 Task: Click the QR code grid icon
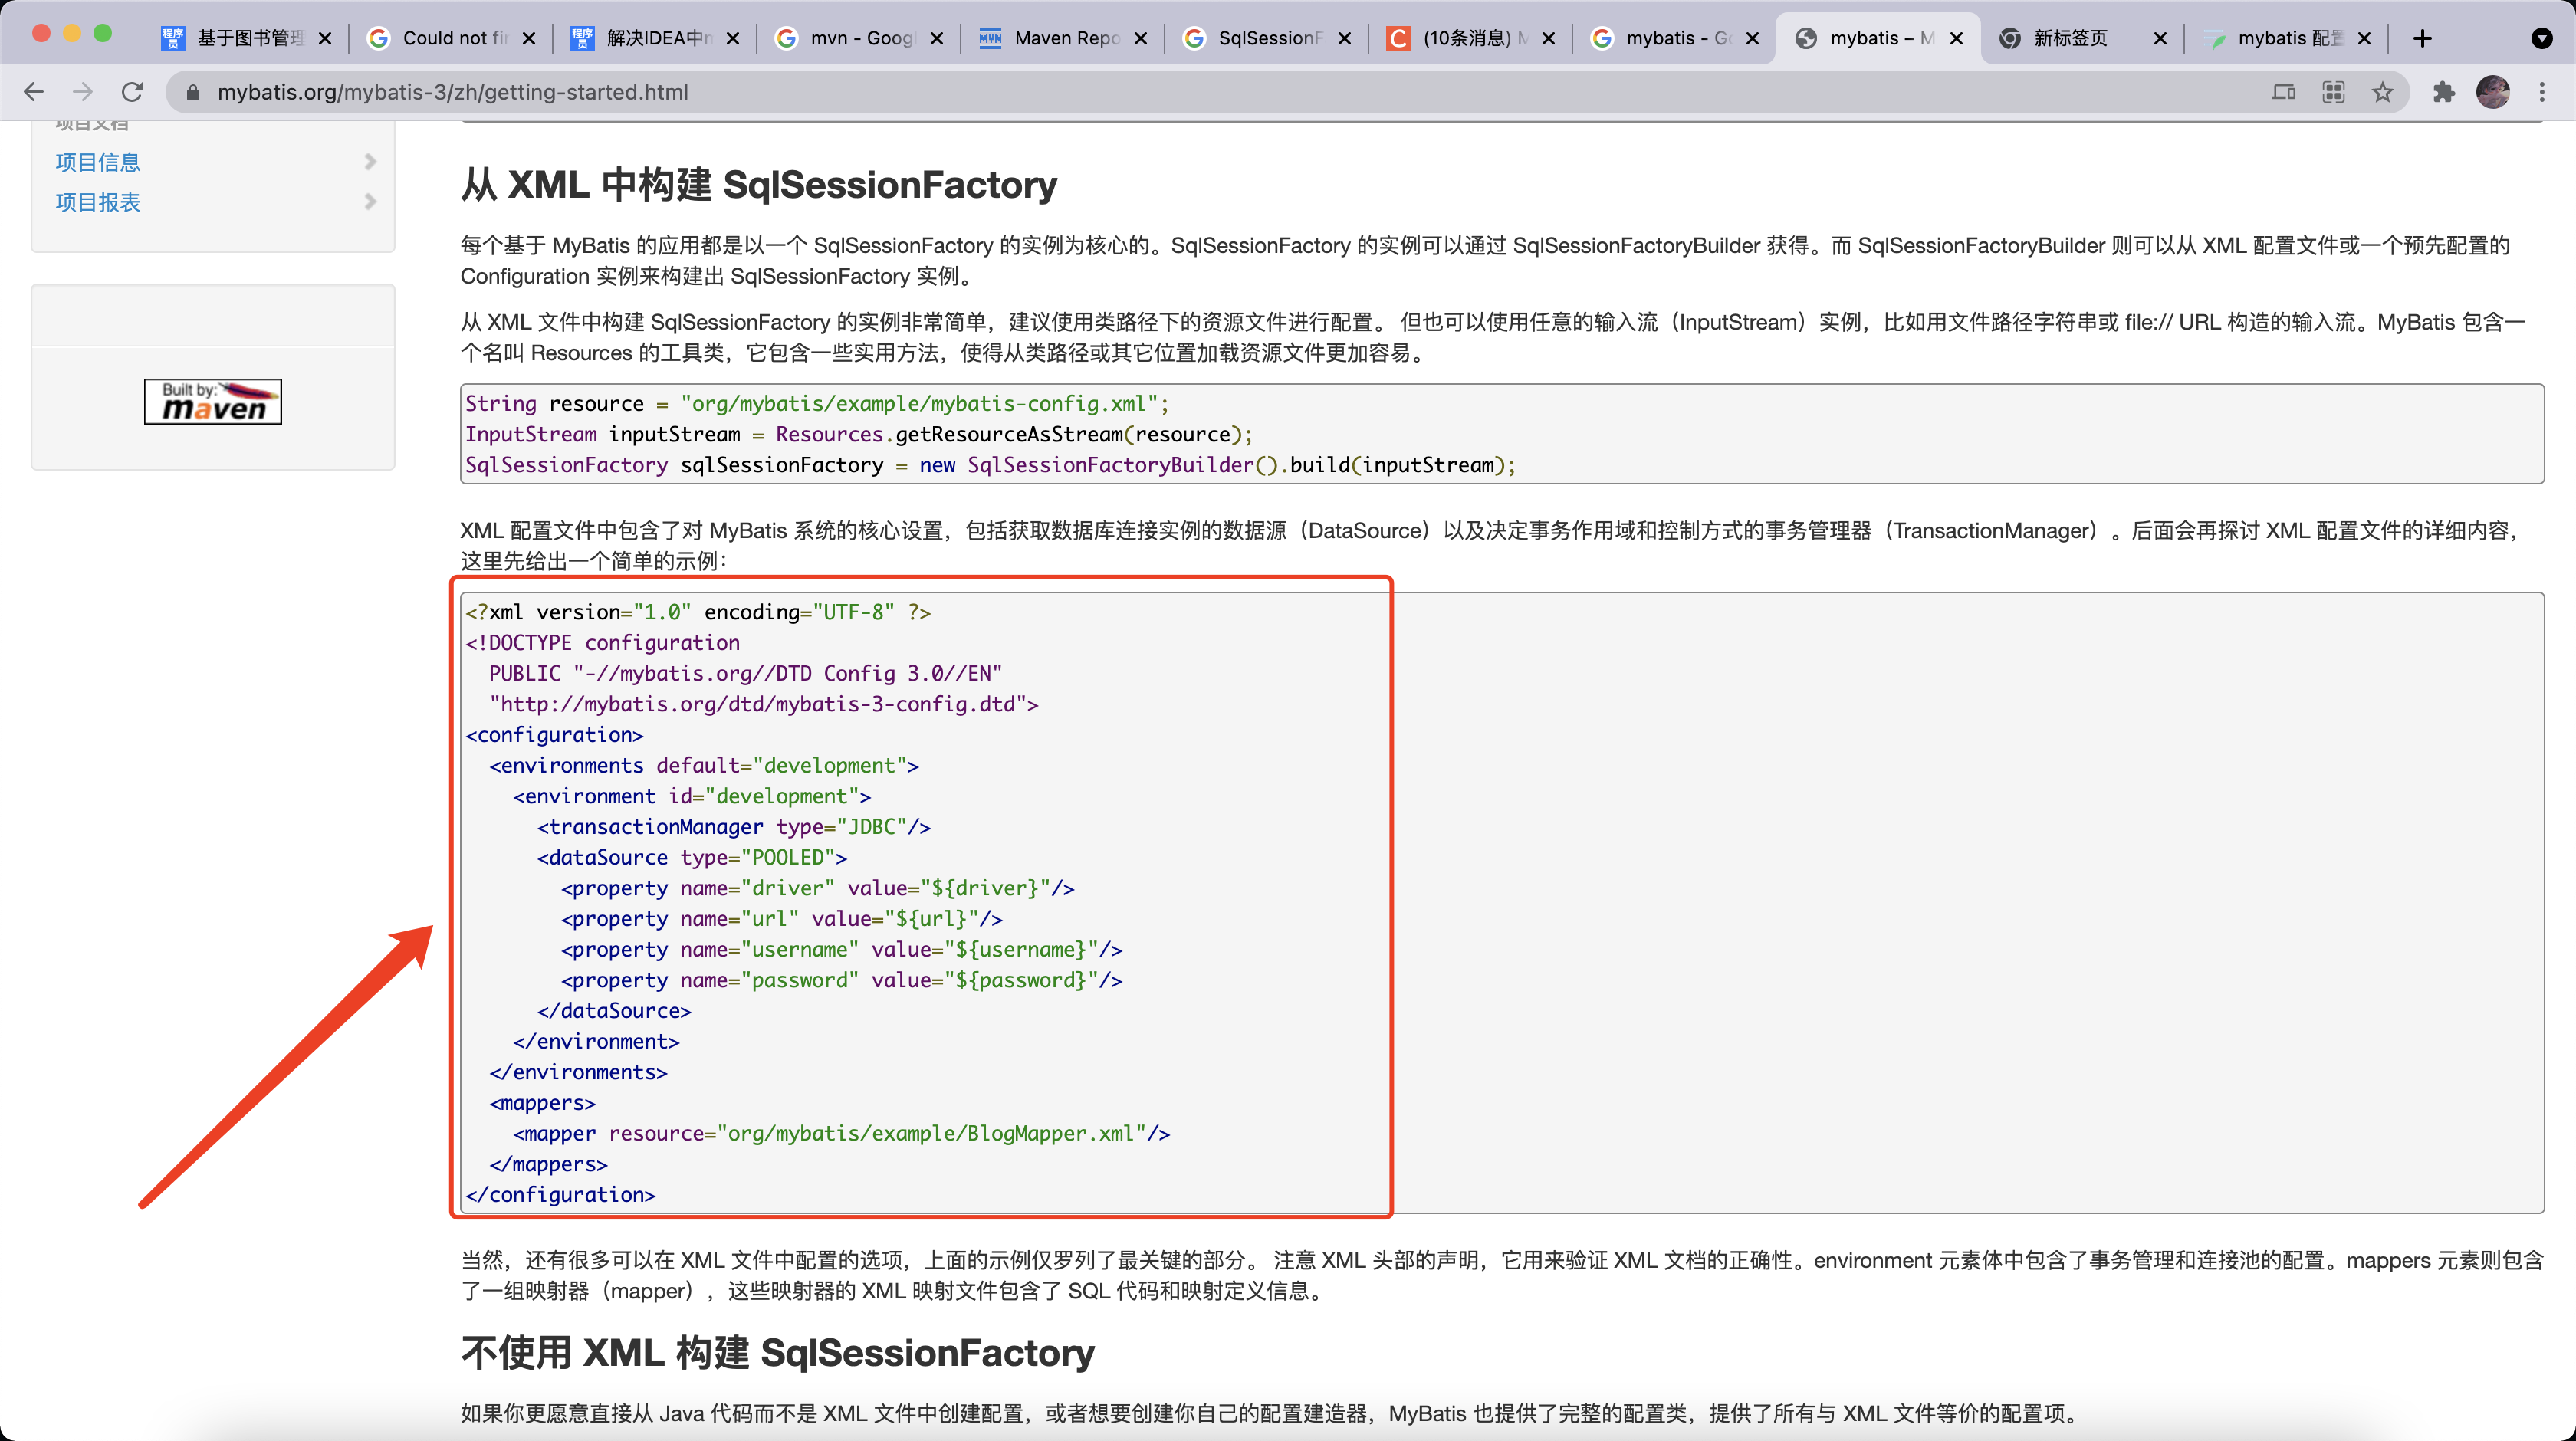pos(2334,92)
